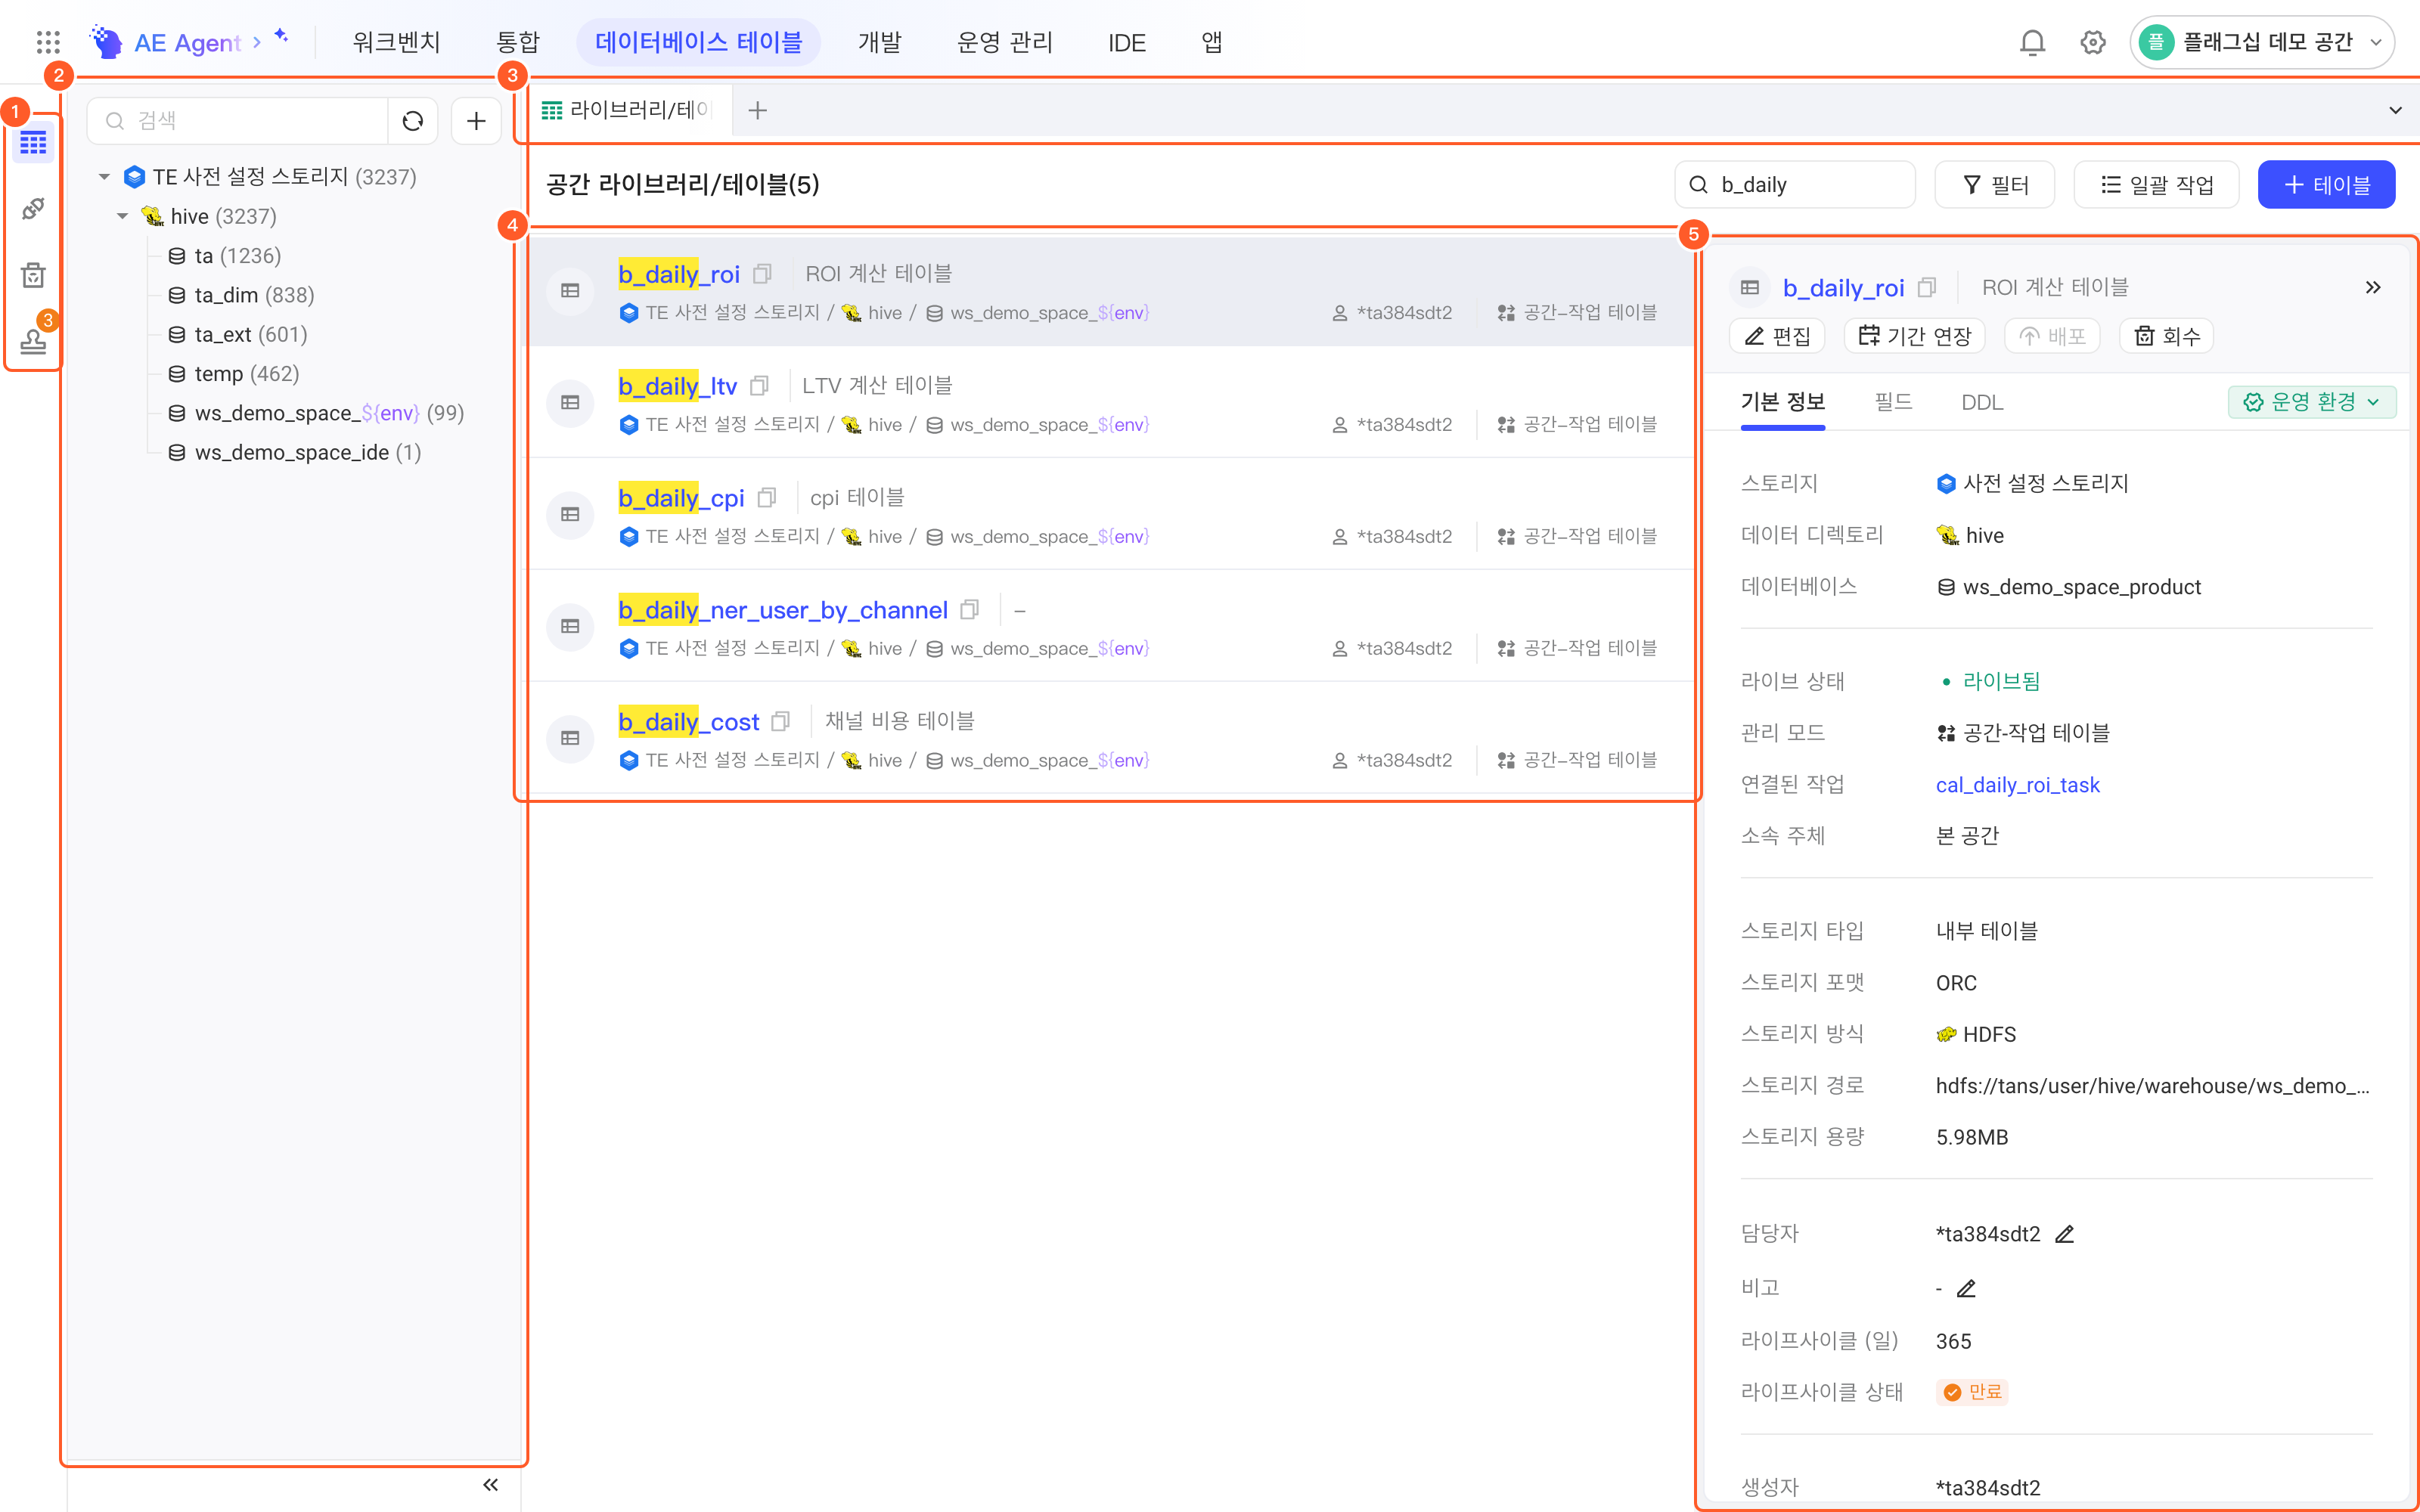
Task: Click the 기간 연장 button
Action: [1914, 336]
